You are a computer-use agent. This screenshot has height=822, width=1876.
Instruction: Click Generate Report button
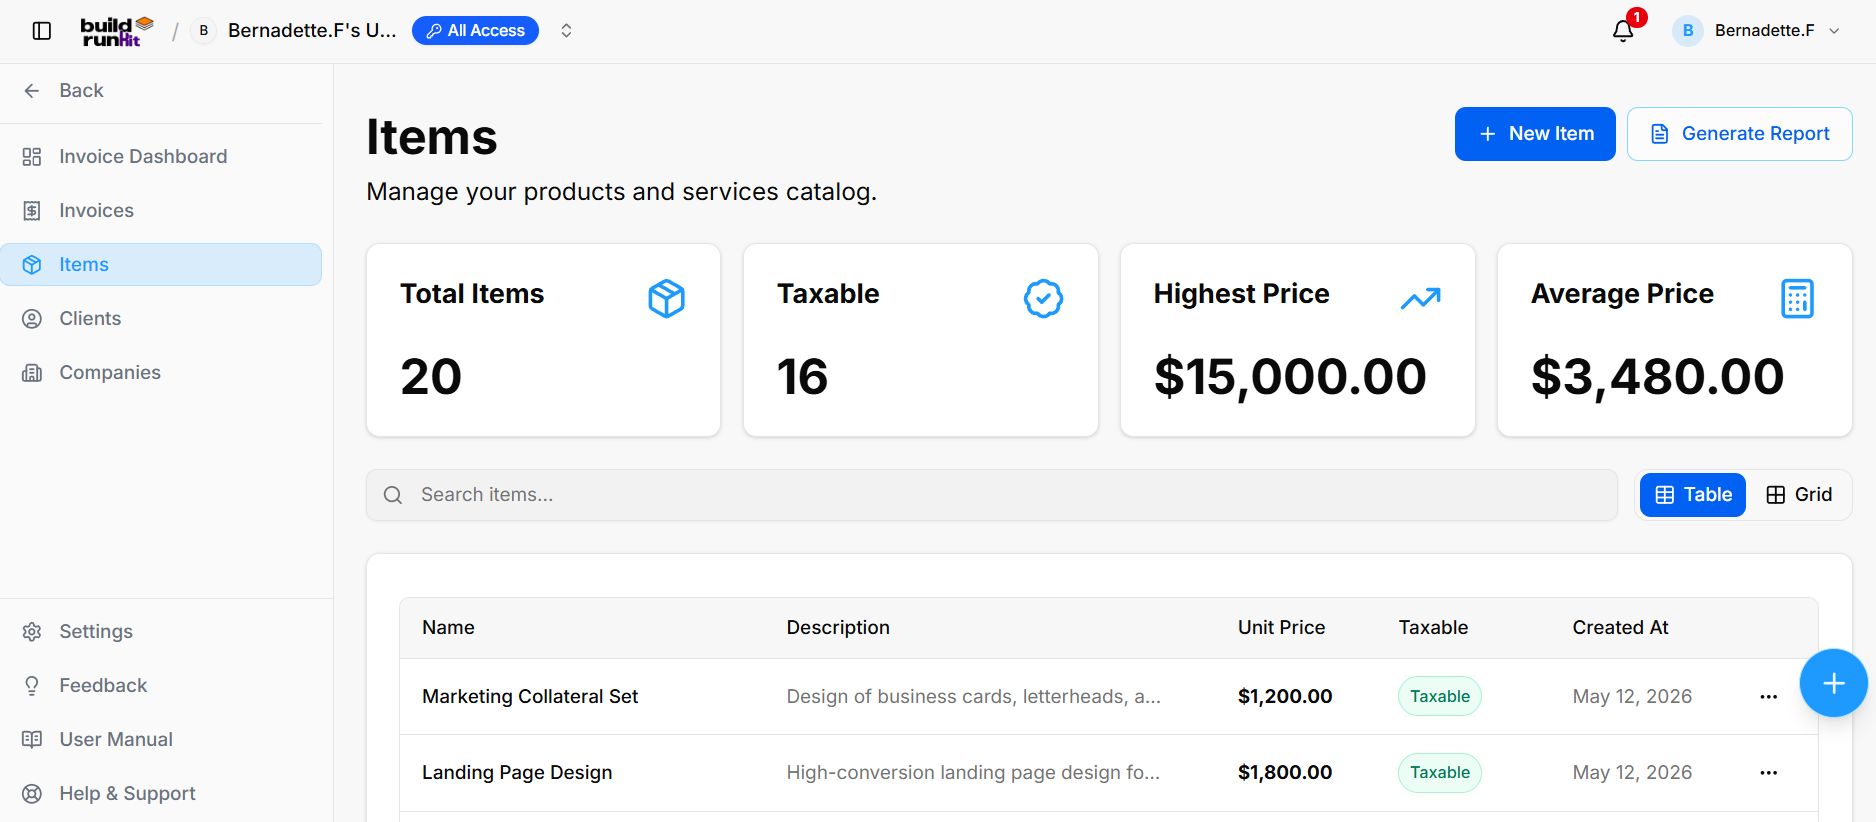(x=1739, y=134)
